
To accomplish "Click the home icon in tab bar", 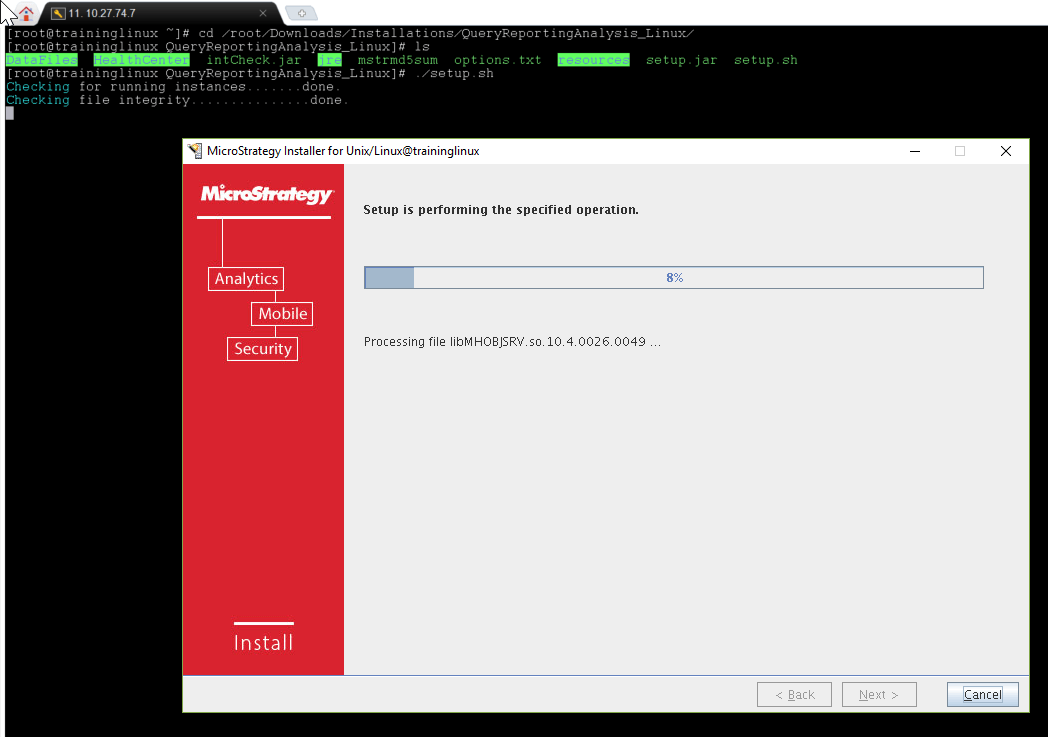I will 26,13.
